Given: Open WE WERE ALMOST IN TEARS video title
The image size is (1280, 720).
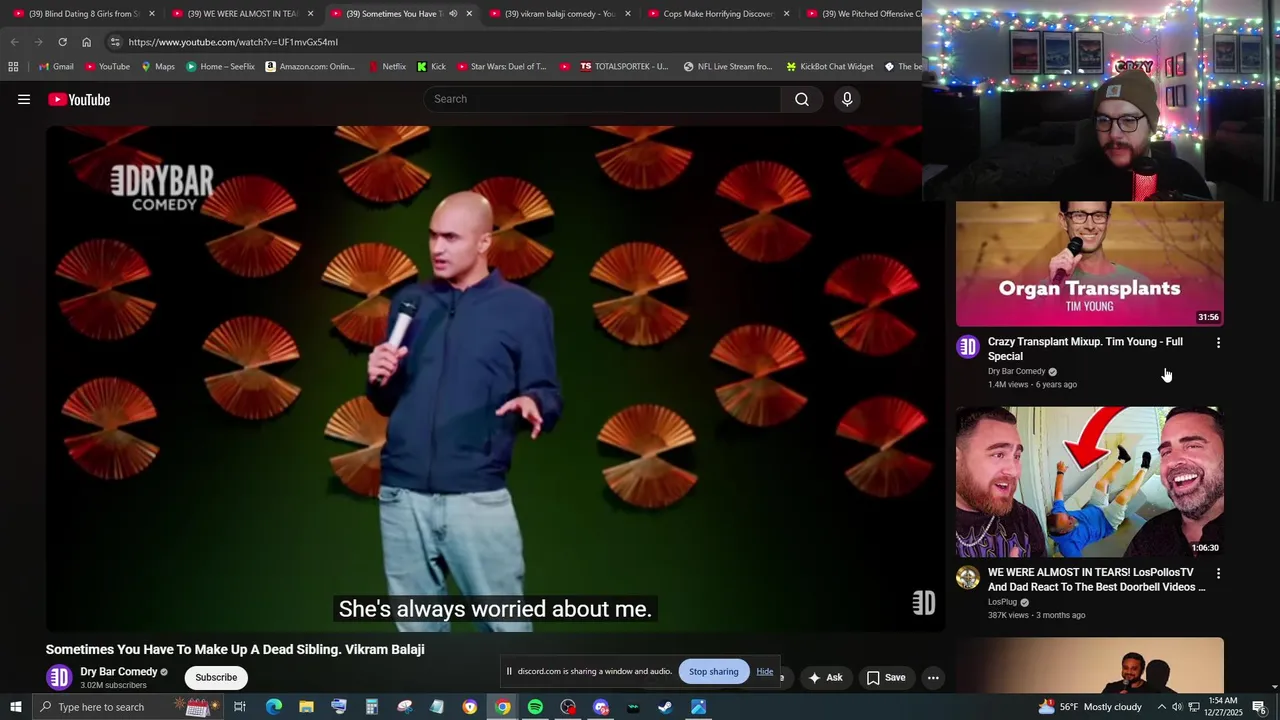Looking at the screenshot, I should point(1096,580).
